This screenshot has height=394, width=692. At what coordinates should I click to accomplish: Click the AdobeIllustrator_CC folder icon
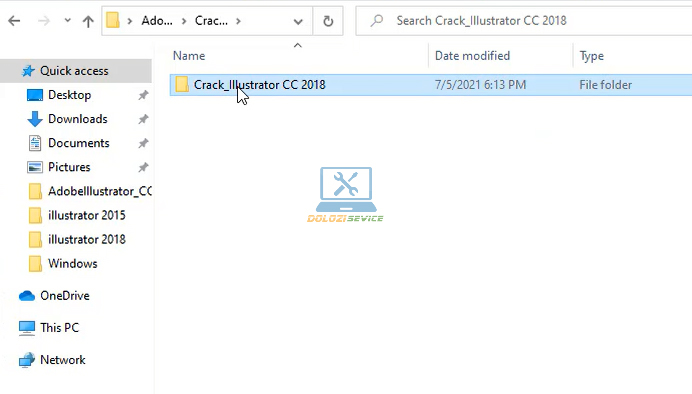[x=35, y=191]
